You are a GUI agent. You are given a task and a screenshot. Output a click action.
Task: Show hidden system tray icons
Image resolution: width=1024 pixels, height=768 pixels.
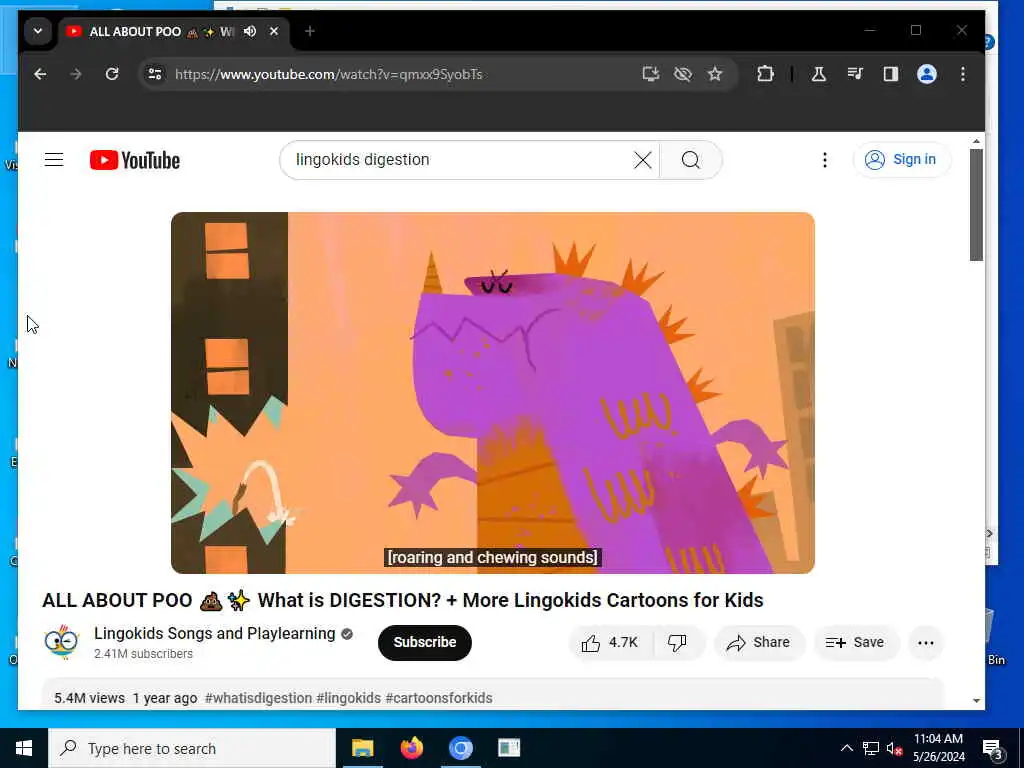click(x=846, y=748)
